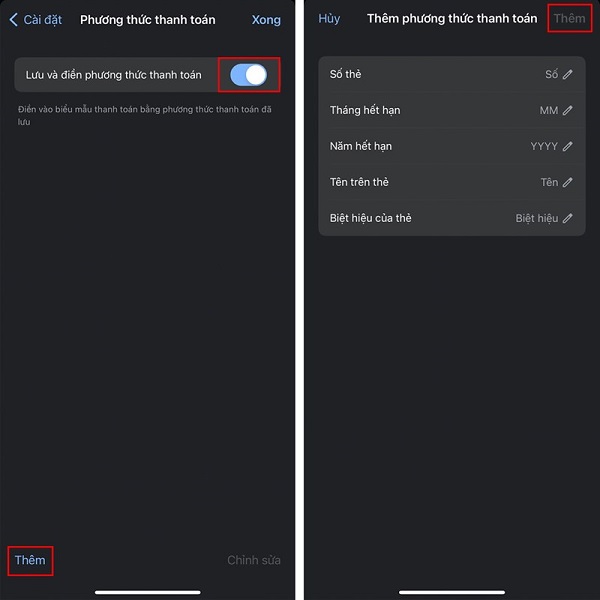600x600 pixels.
Task: Tap the Chỉnh sửa button
Action: (254, 560)
